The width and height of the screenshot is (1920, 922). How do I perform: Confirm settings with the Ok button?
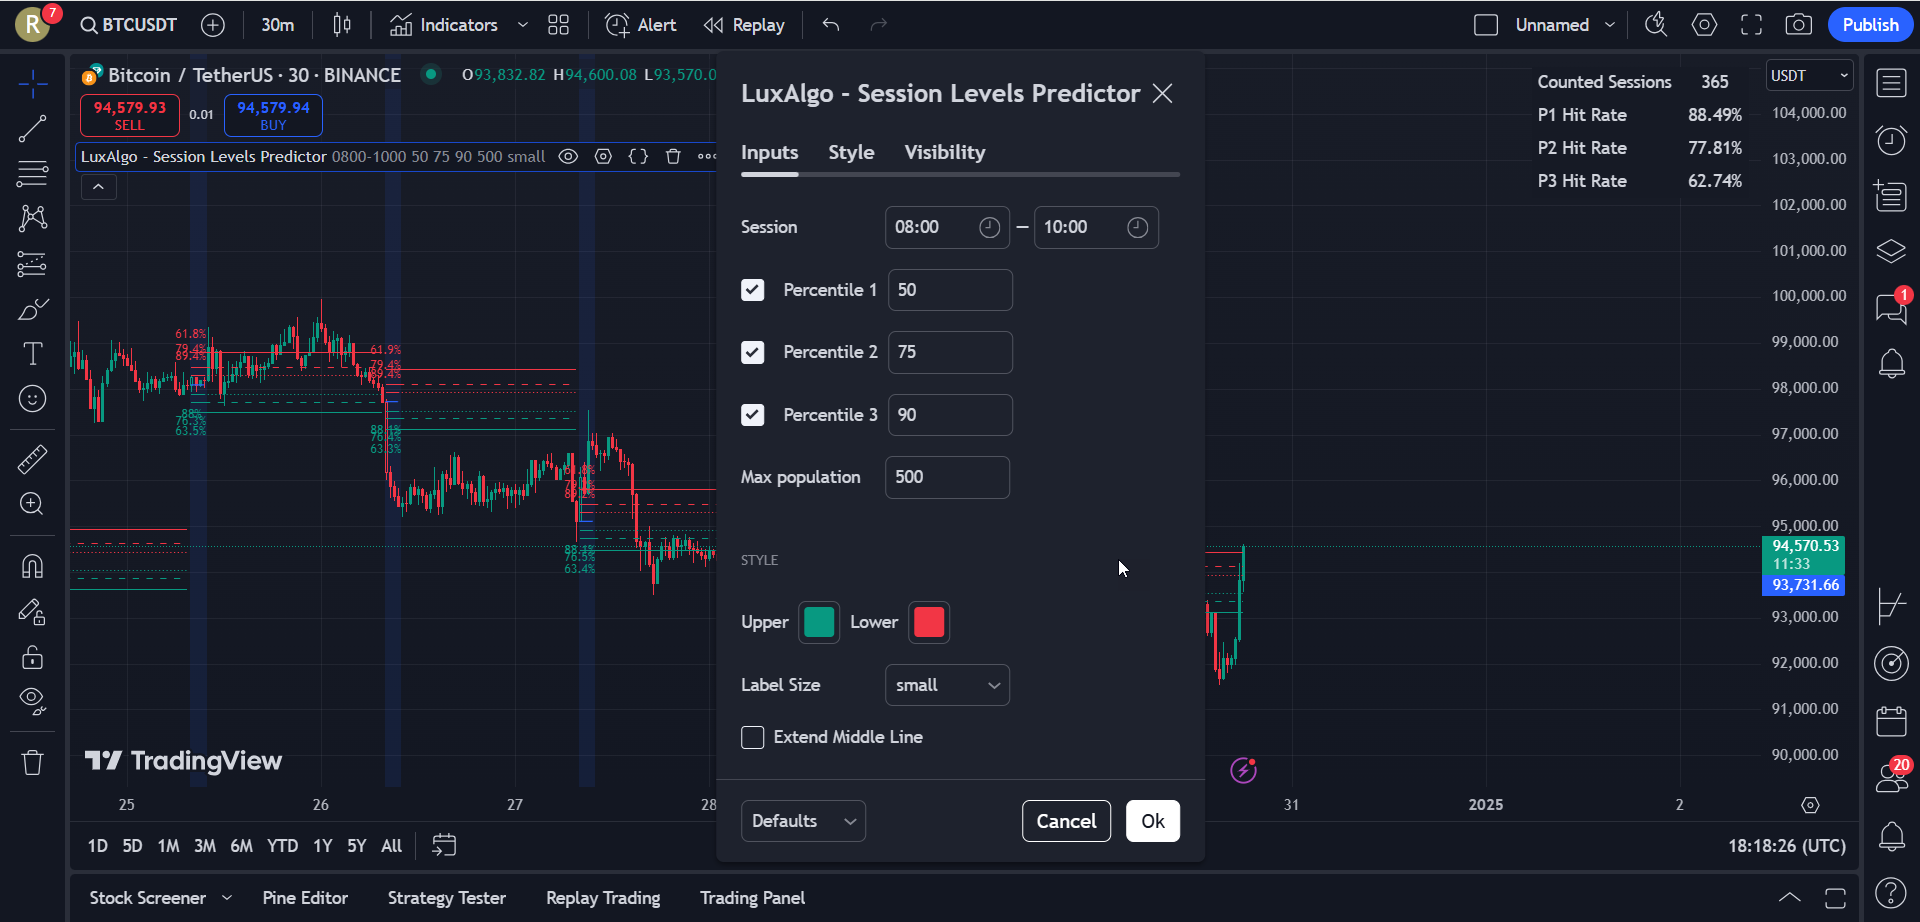(x=1152, y=820)
